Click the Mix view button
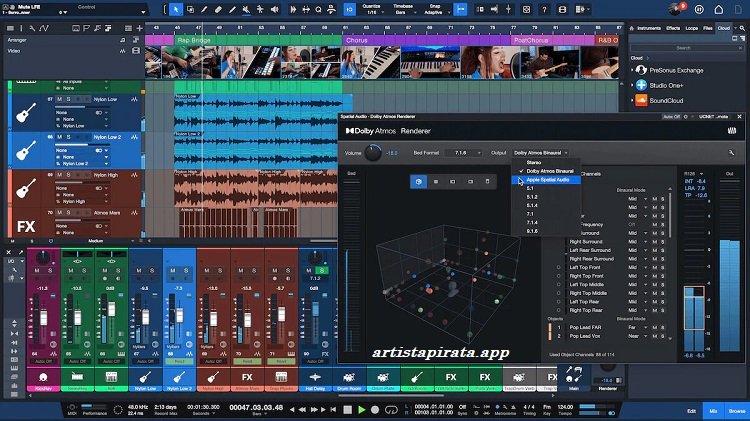Viewport: 750px width, 421px height. [713, 411]
